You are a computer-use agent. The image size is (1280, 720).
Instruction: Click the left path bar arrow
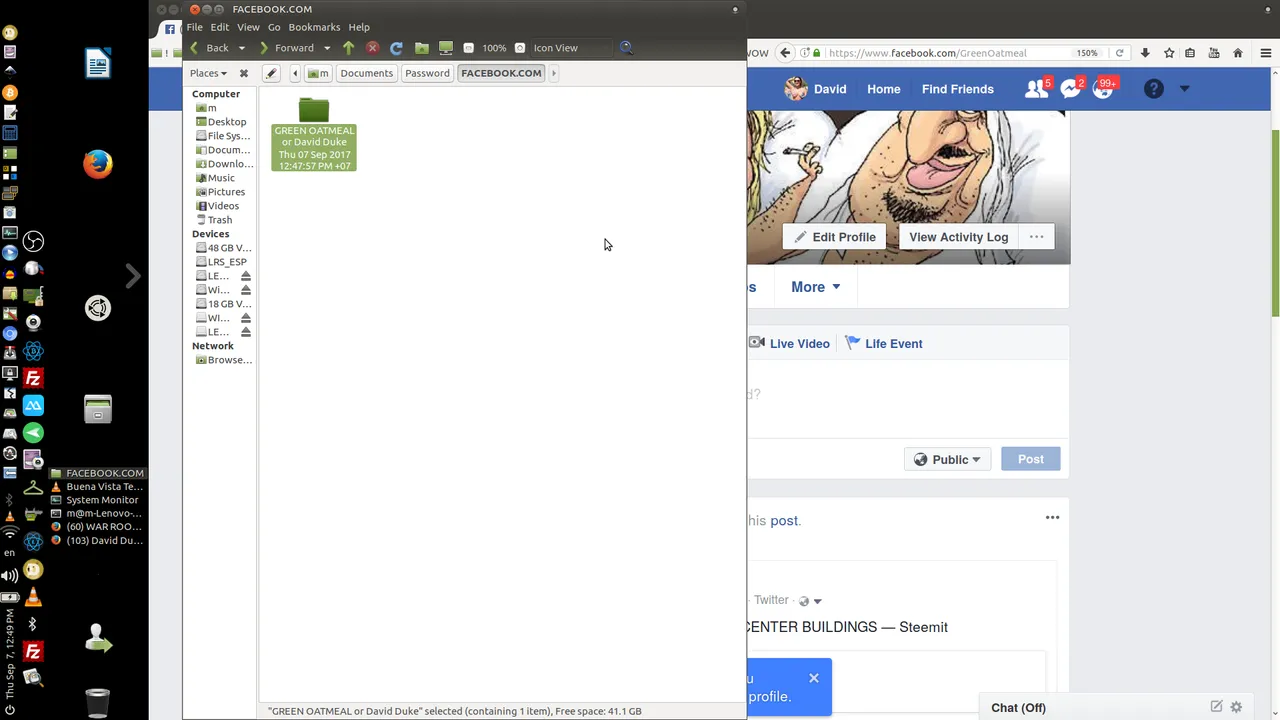click(295, 73)
